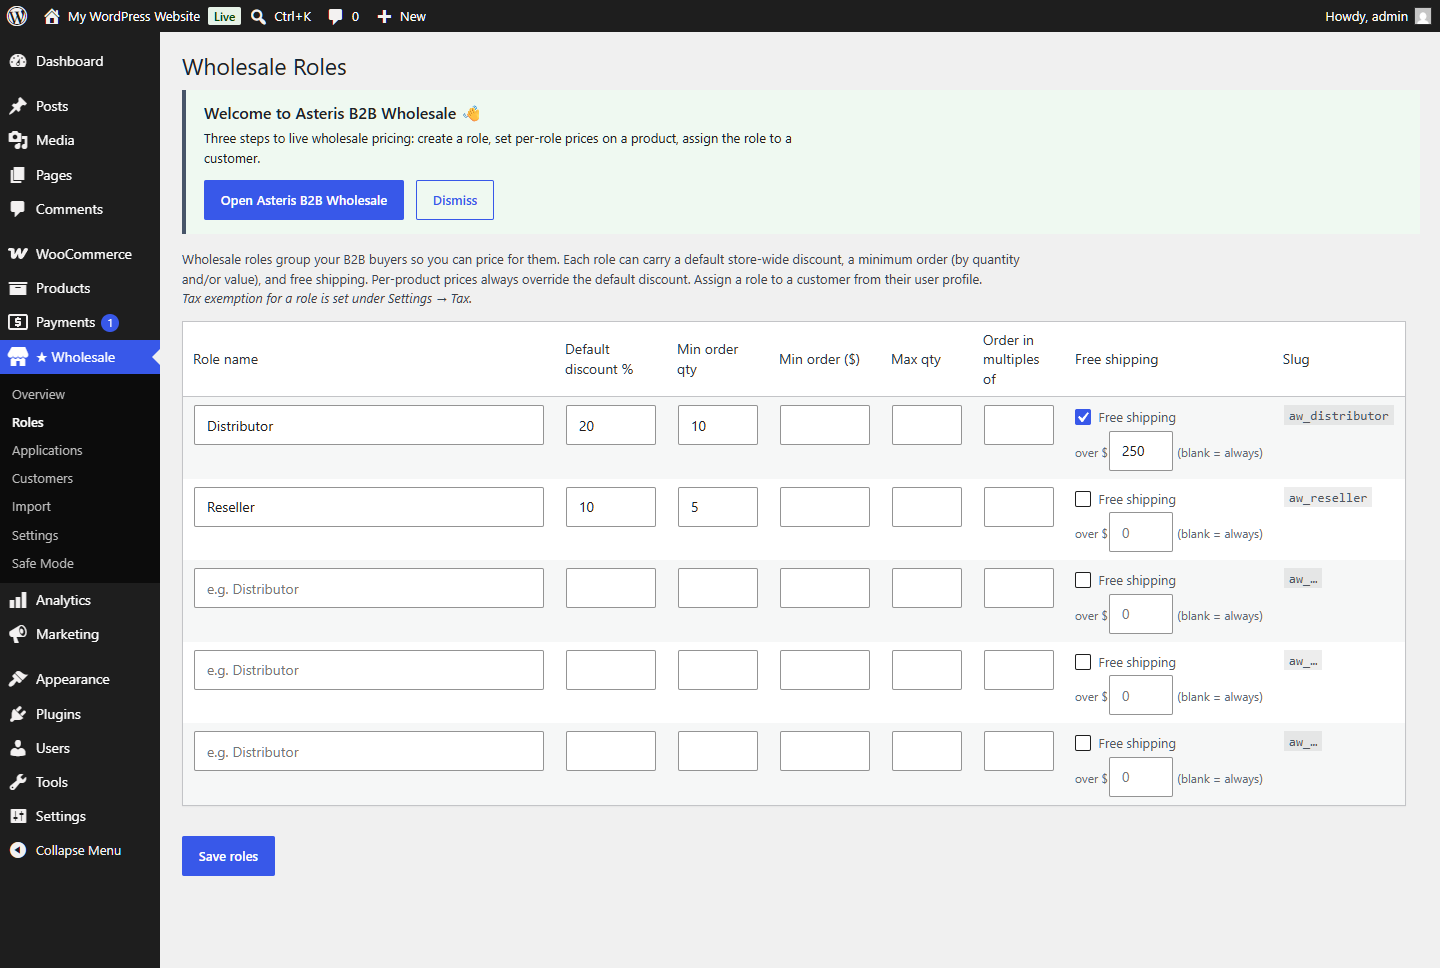Check Free shipping in the third role row
1440x968 pixels.
tap(1083, 580)
